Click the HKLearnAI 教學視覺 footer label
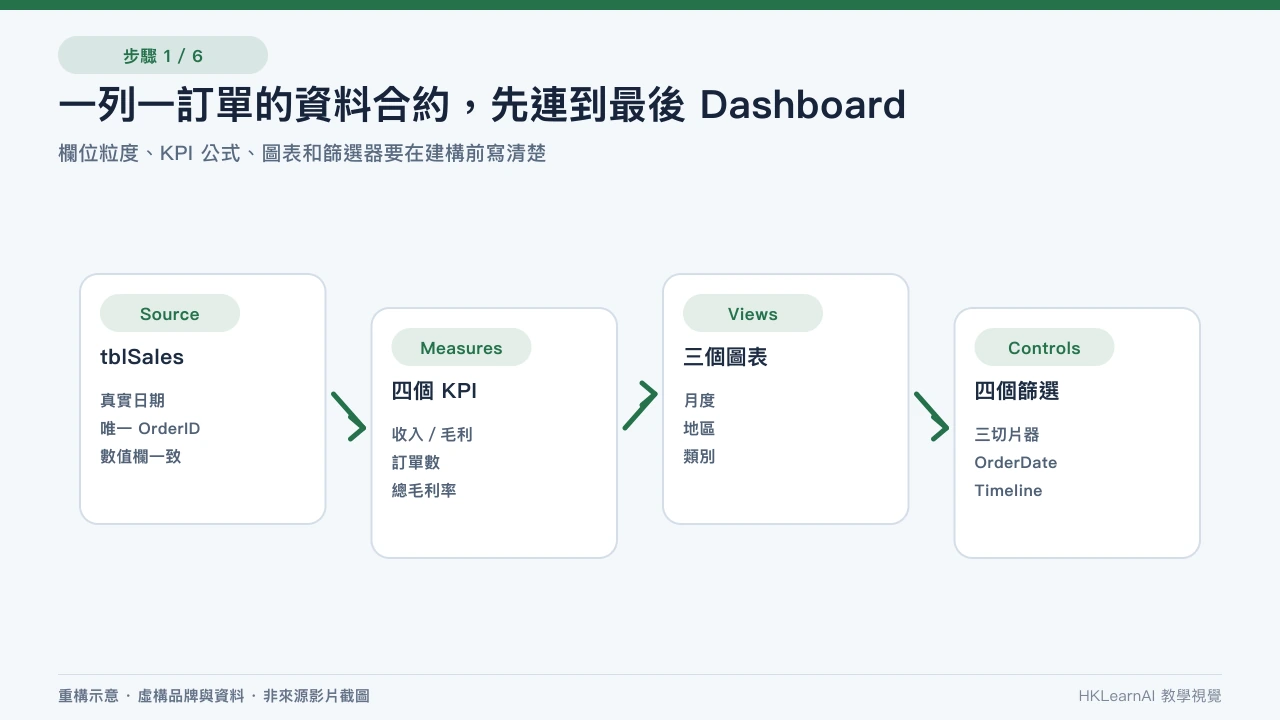This screenshot has height=720, width=1280. 1150,695
